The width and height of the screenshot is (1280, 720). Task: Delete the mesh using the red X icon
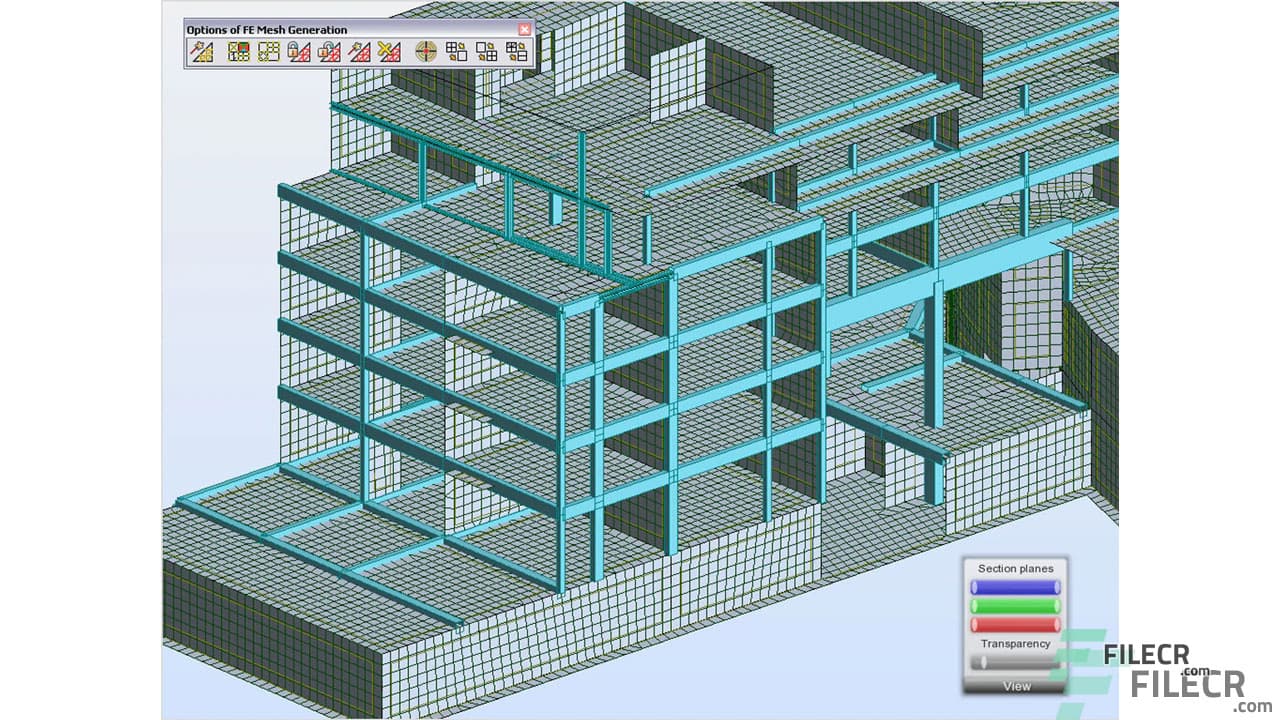coord(391,52)
